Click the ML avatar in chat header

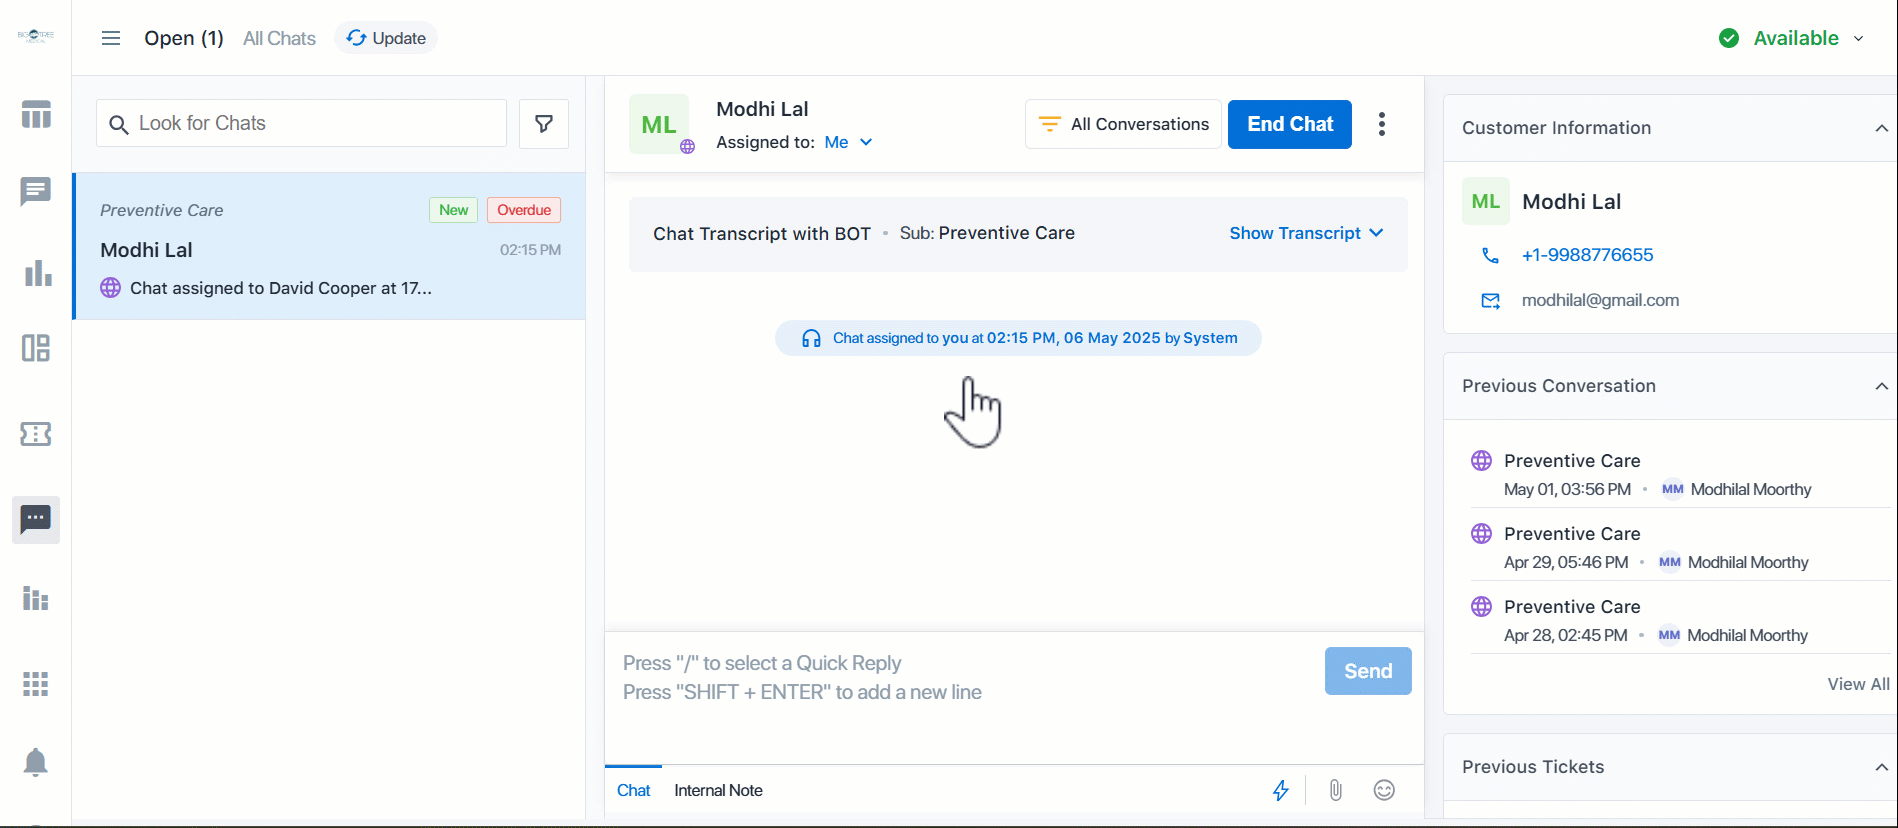pyautogui.click(x=659, y=124)
